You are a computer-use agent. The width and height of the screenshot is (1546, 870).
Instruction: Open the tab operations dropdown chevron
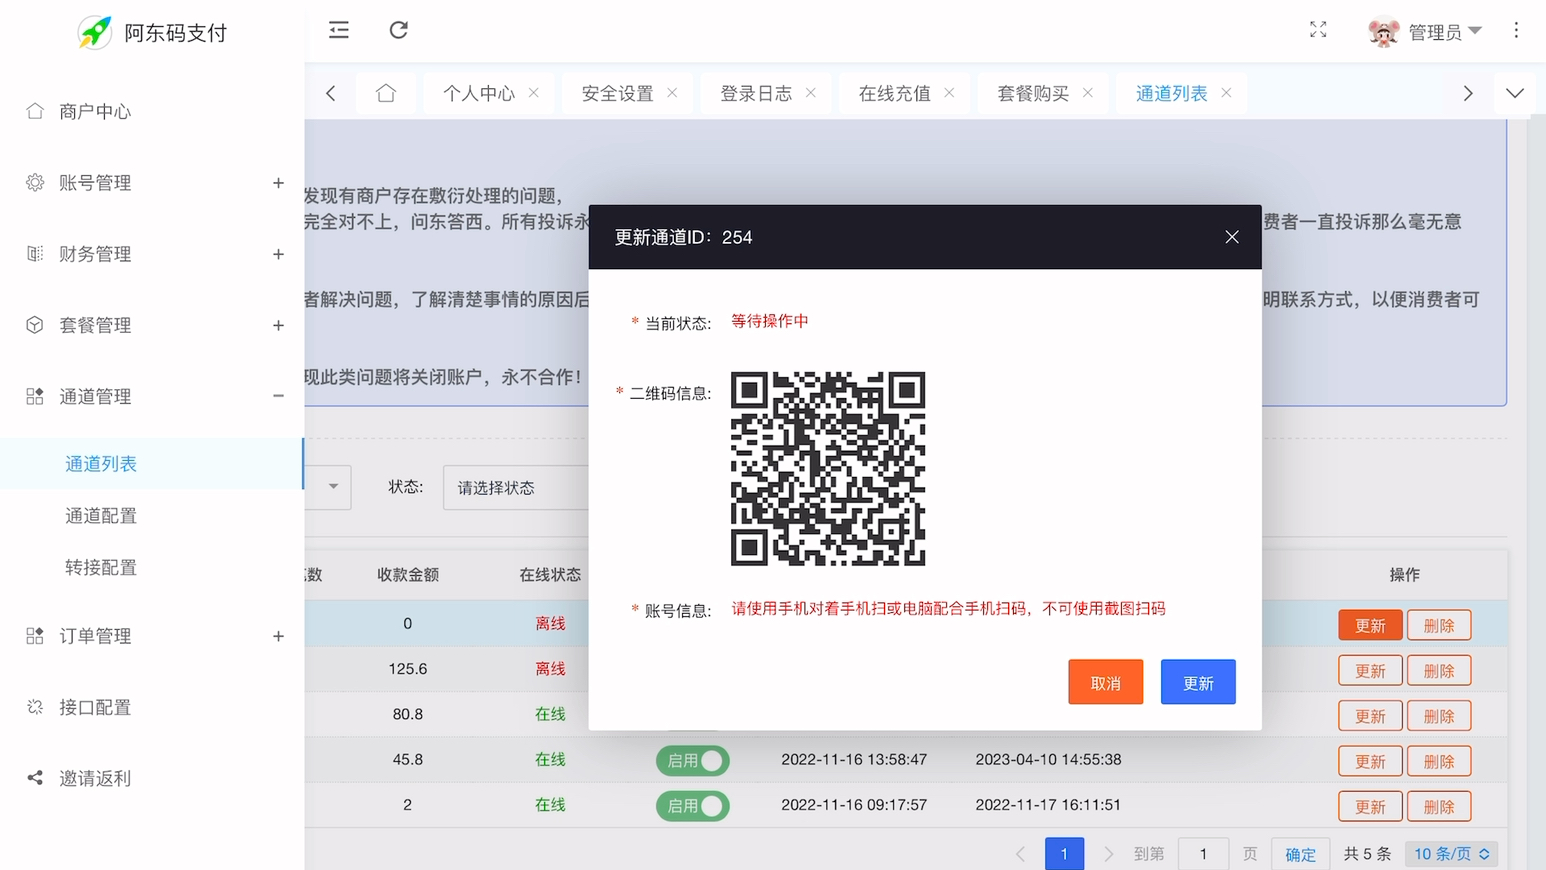coord(1515,93)
